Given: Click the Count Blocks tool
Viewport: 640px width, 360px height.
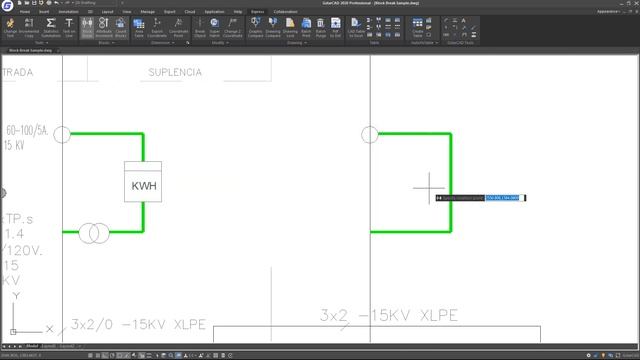Looking at the screenshot, I should 120,28.
